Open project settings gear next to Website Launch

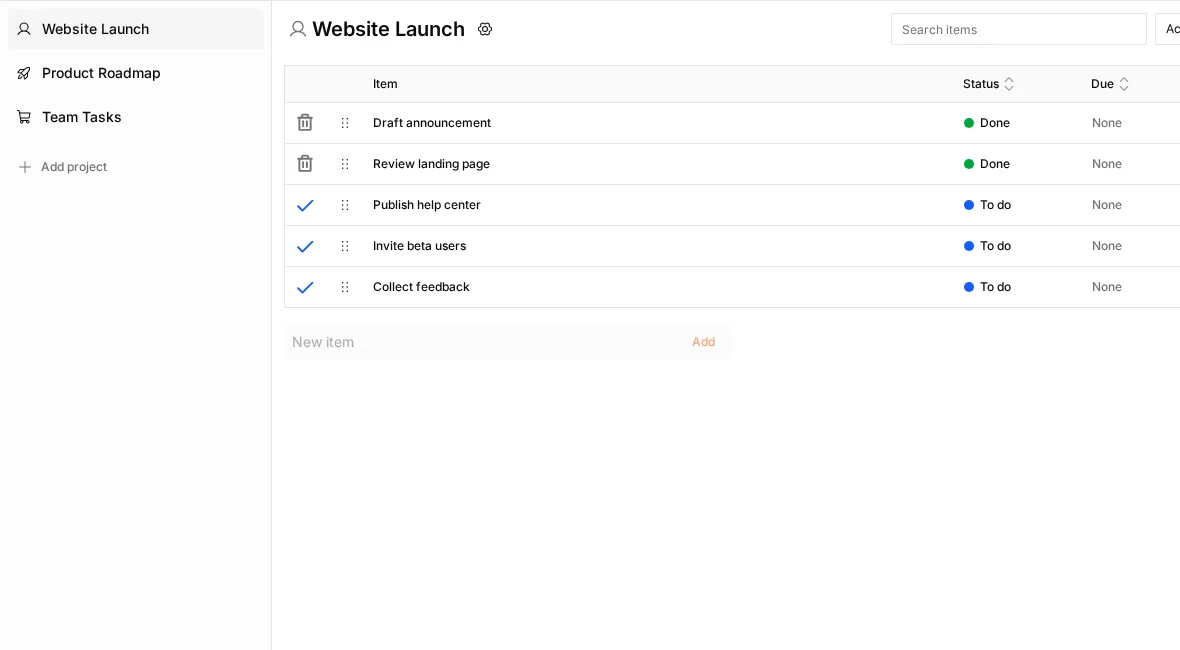point(485,29)
